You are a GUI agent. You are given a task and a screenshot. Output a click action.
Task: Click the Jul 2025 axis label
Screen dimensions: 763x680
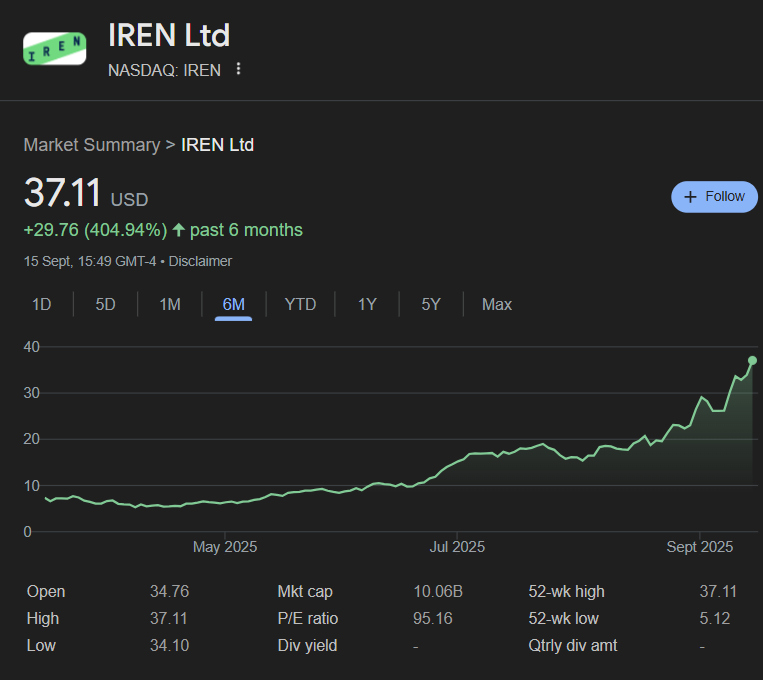457,547
